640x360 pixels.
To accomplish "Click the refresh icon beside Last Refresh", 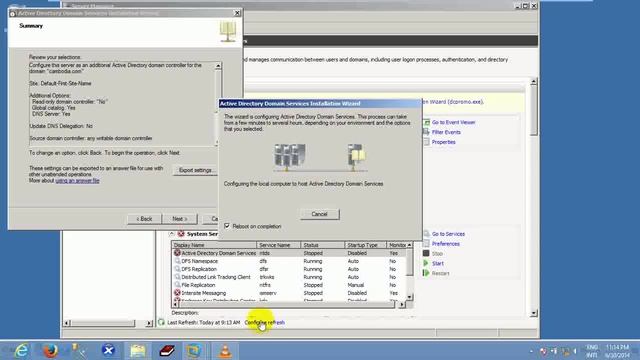I will pos(161,322).
